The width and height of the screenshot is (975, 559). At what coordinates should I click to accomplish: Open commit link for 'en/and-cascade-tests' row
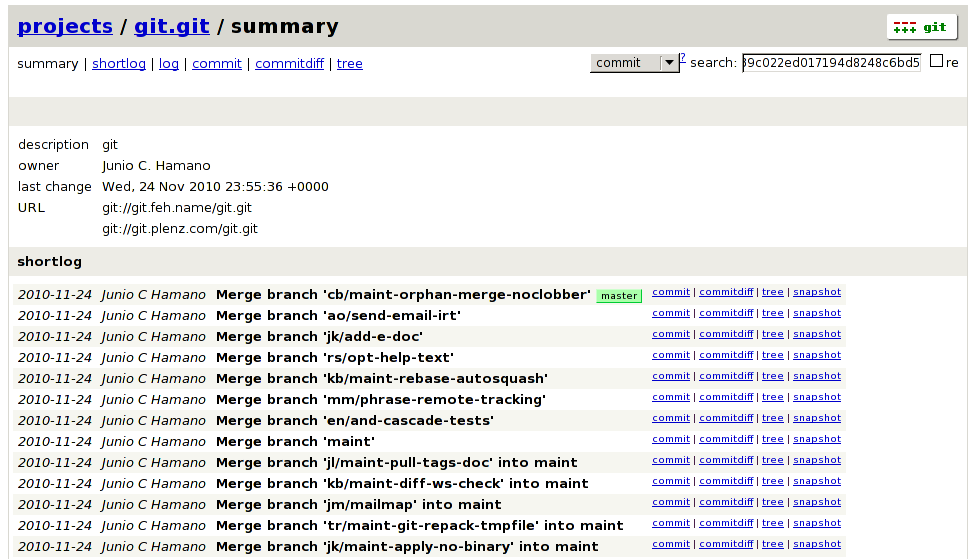click(x=671, y=418)
